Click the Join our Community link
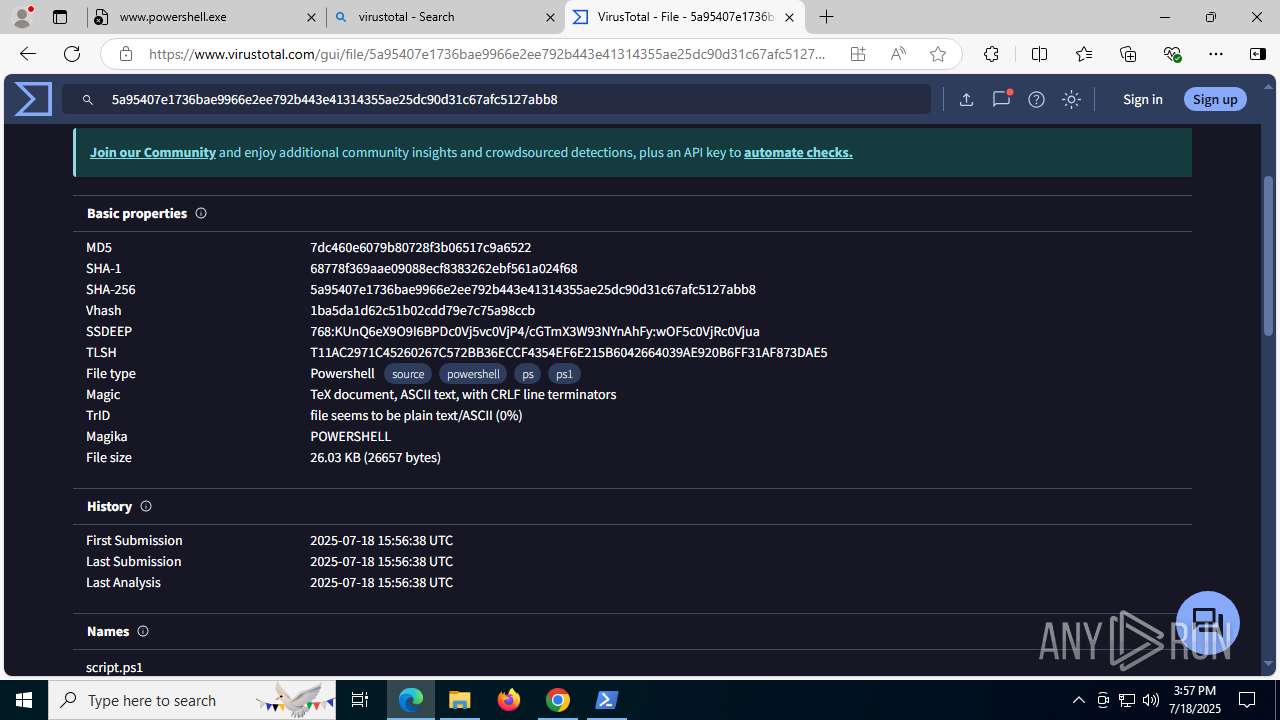Image resolution: width=1280 pixels, height=720 pixels. 153,152
